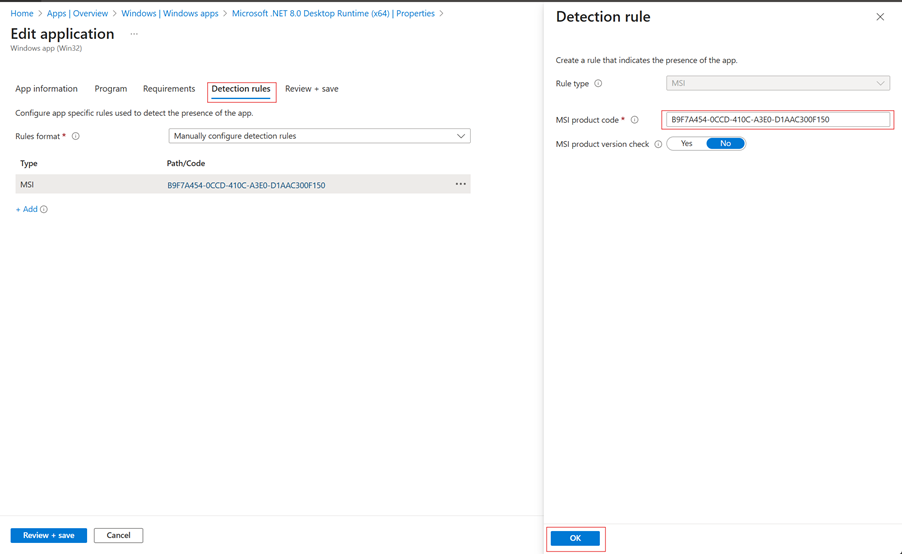
Task: Click the Cancel button
Action: click(119, 536)
